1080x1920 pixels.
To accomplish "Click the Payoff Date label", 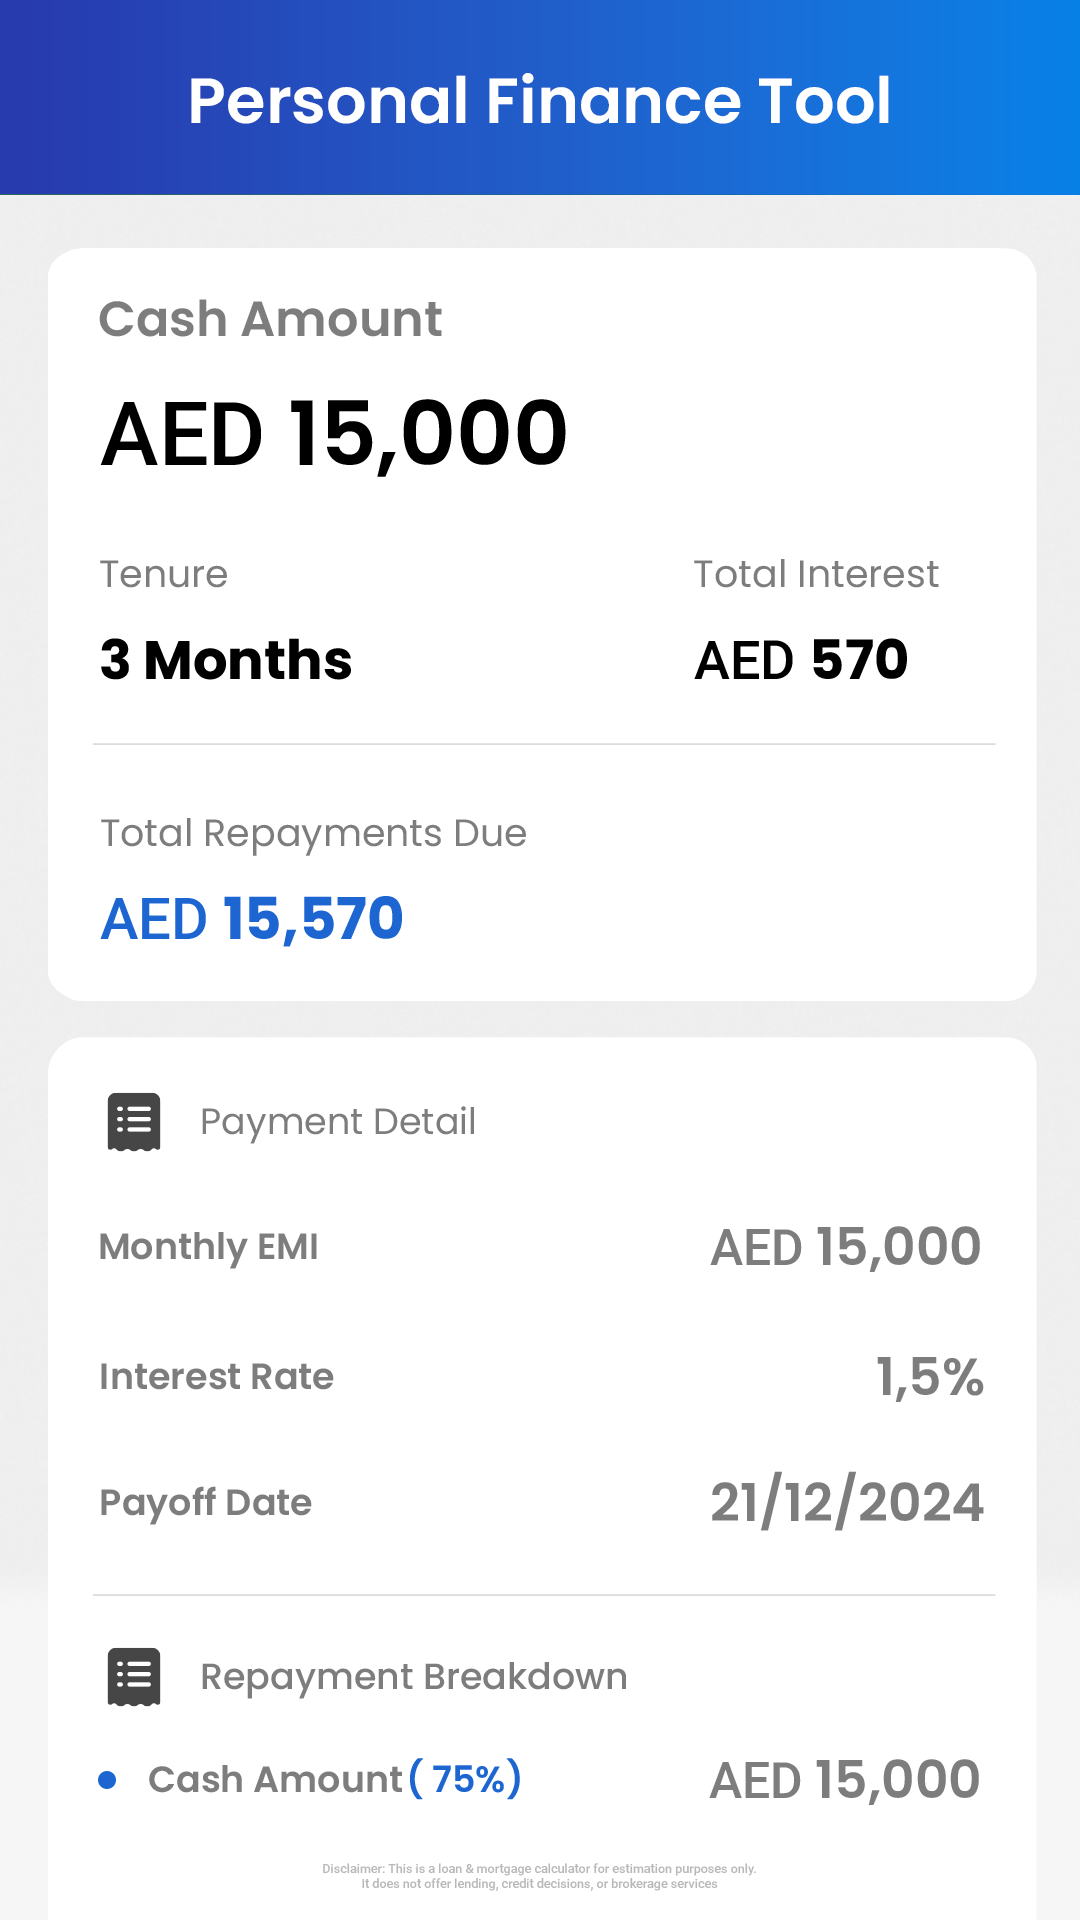I will click(x=206, y=1503).
